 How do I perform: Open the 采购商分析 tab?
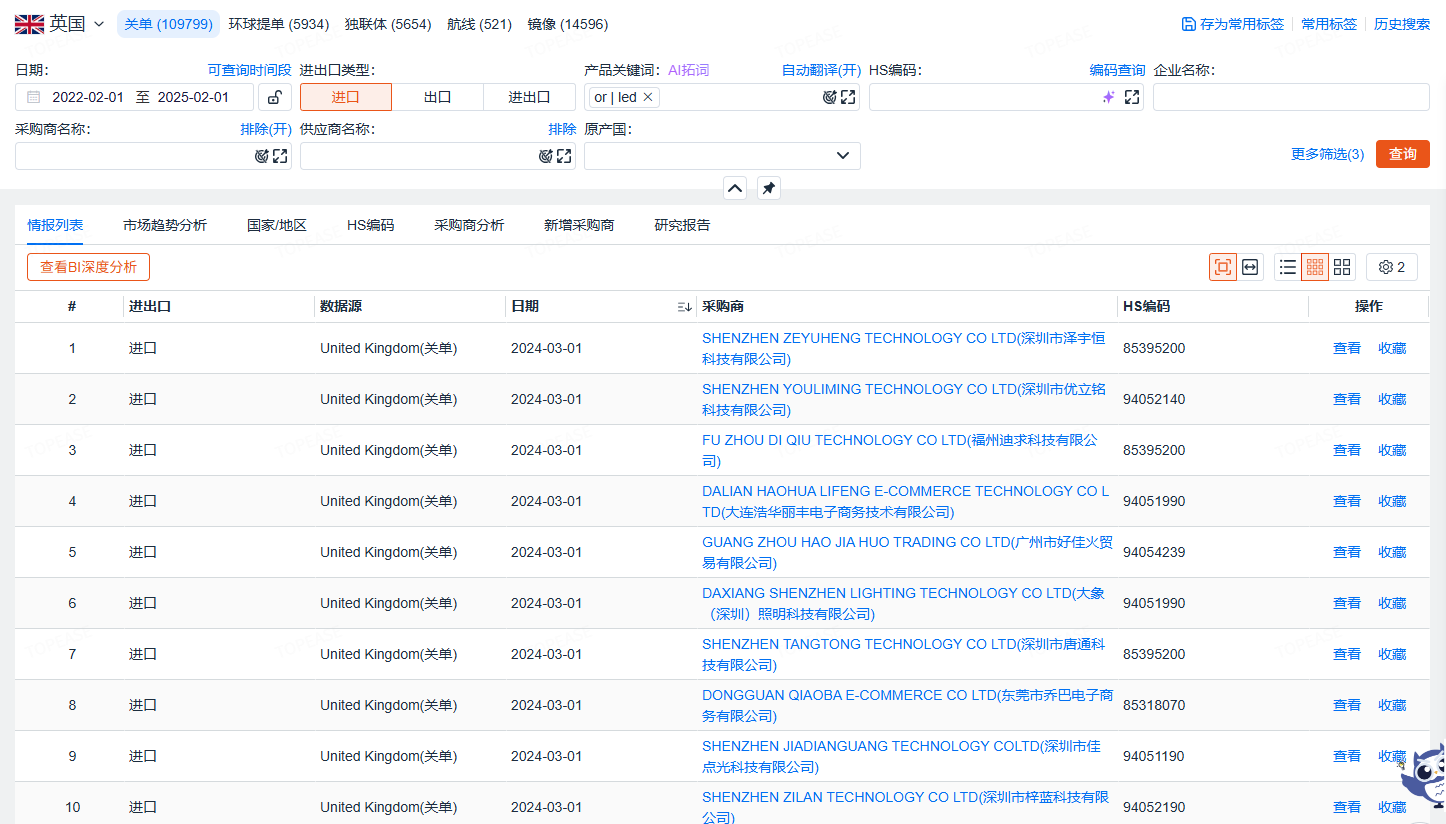pos(469,225)
